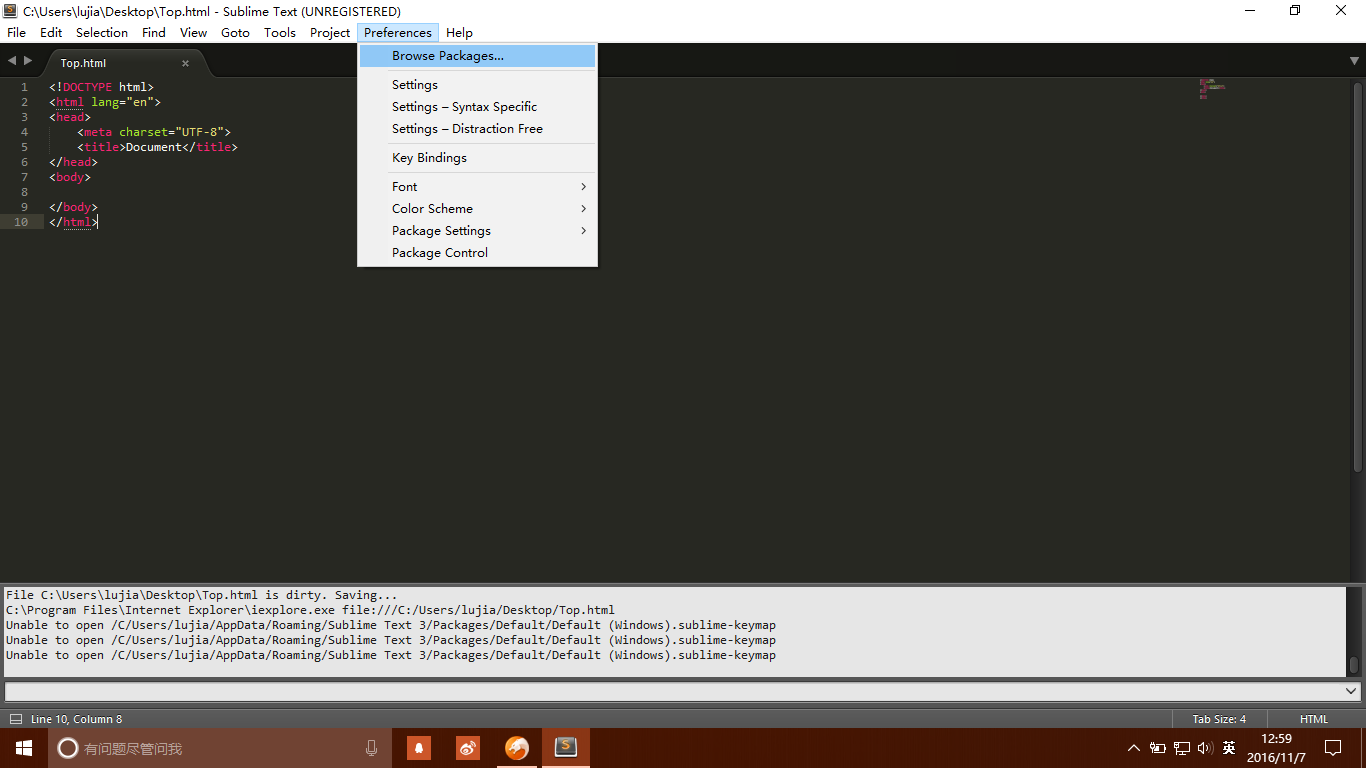Click the title Document line
This screenshot has width=1366, height=768.
click(157, 147)
